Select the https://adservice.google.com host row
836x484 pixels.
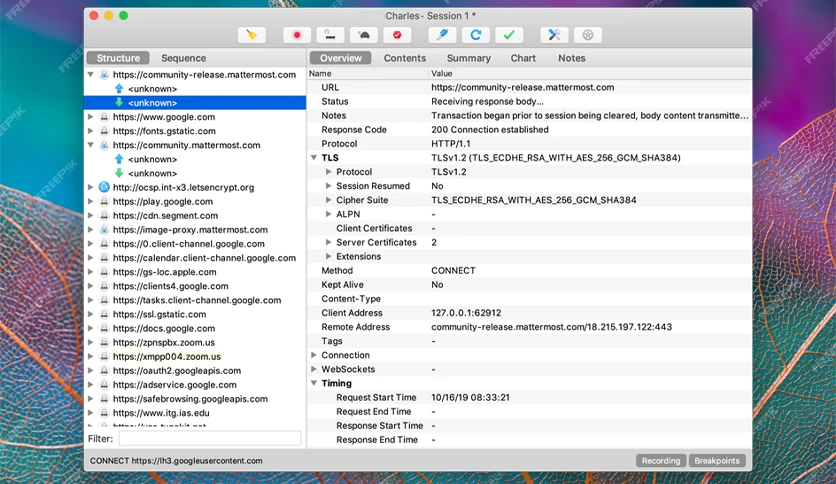click(x=195, y=384)
